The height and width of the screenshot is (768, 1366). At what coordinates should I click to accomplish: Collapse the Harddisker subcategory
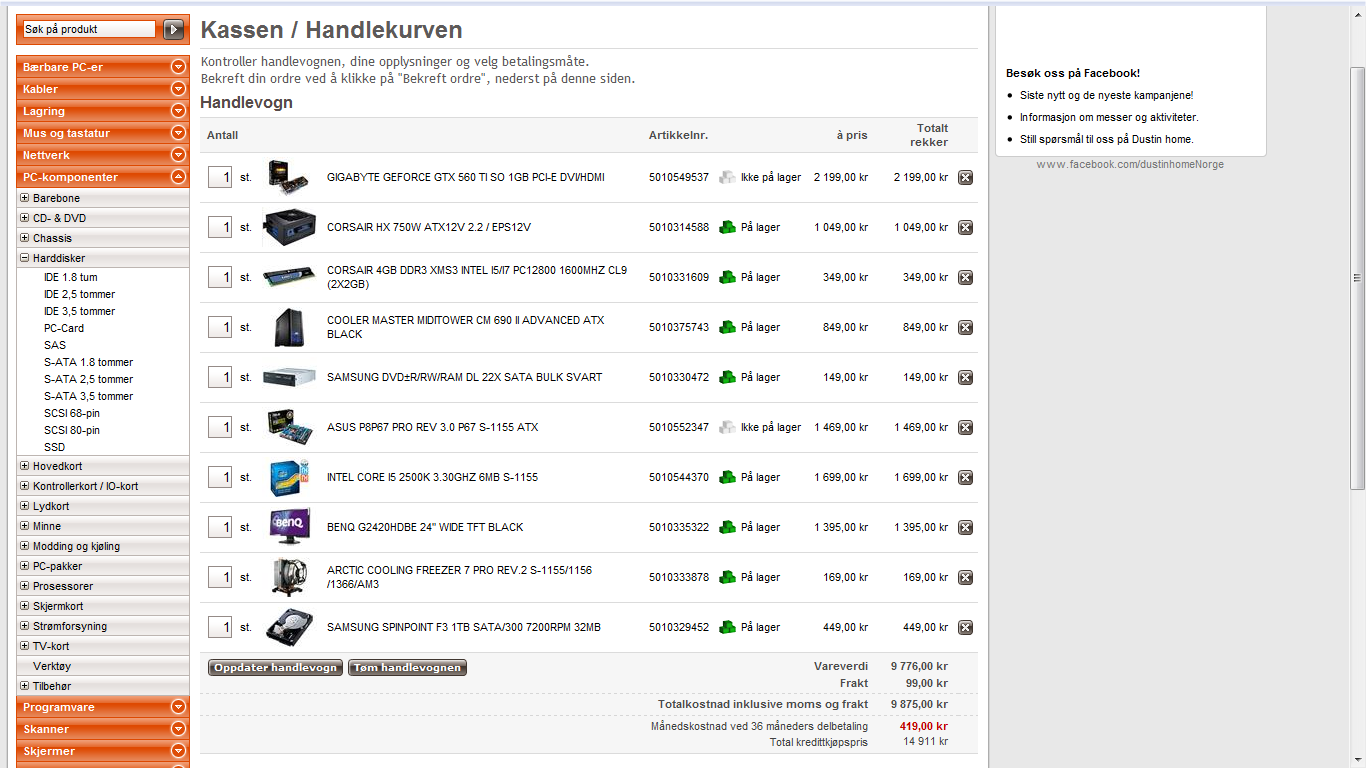click(25, 258)
